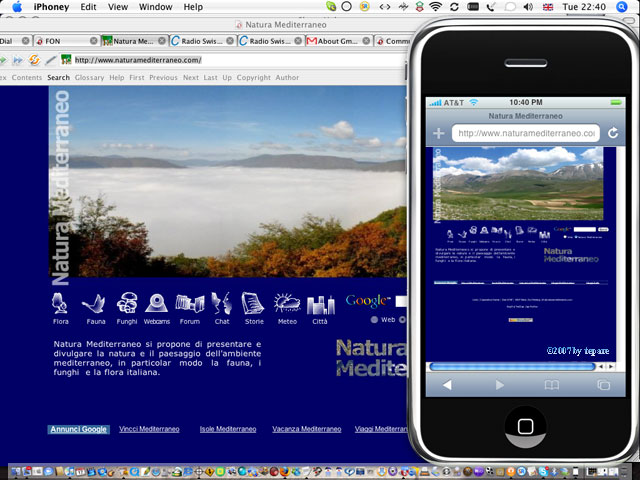This screenshot has width=640, height=480.
Task: Switch to the first Radio Swis... tab
Action: (203, 41)
